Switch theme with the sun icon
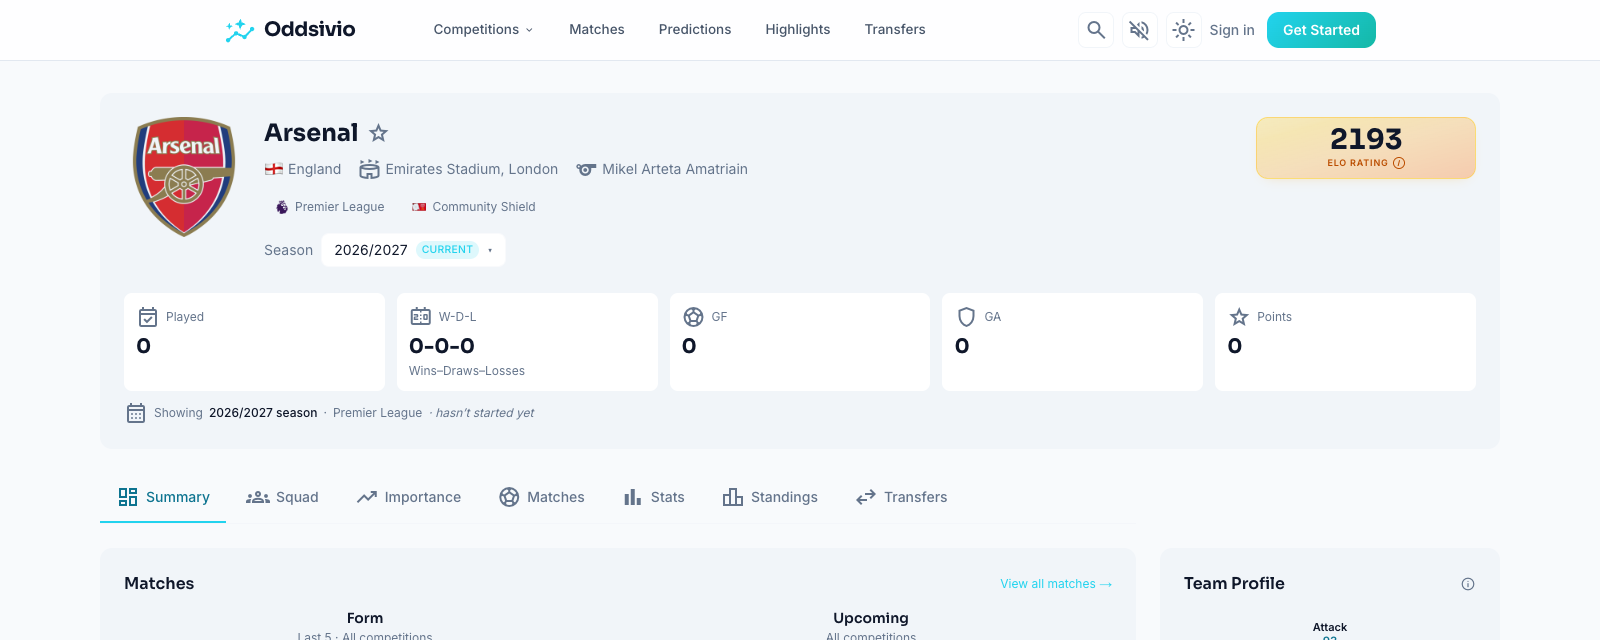 pos(1183,30)
